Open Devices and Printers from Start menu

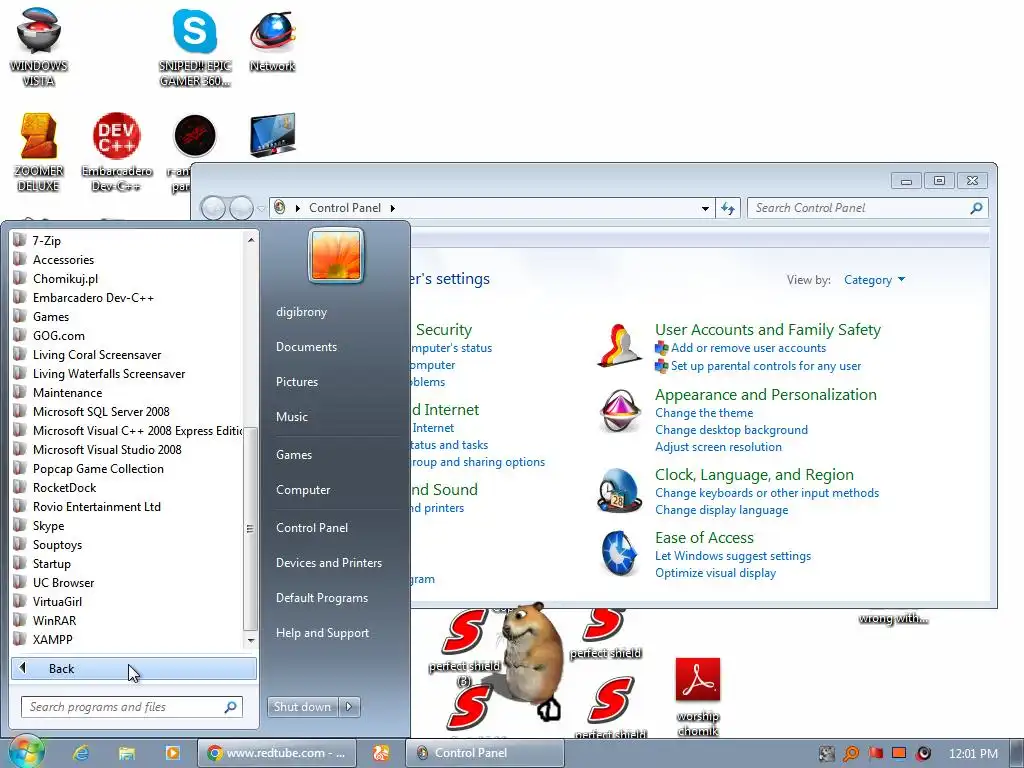[x=328, y=563]
